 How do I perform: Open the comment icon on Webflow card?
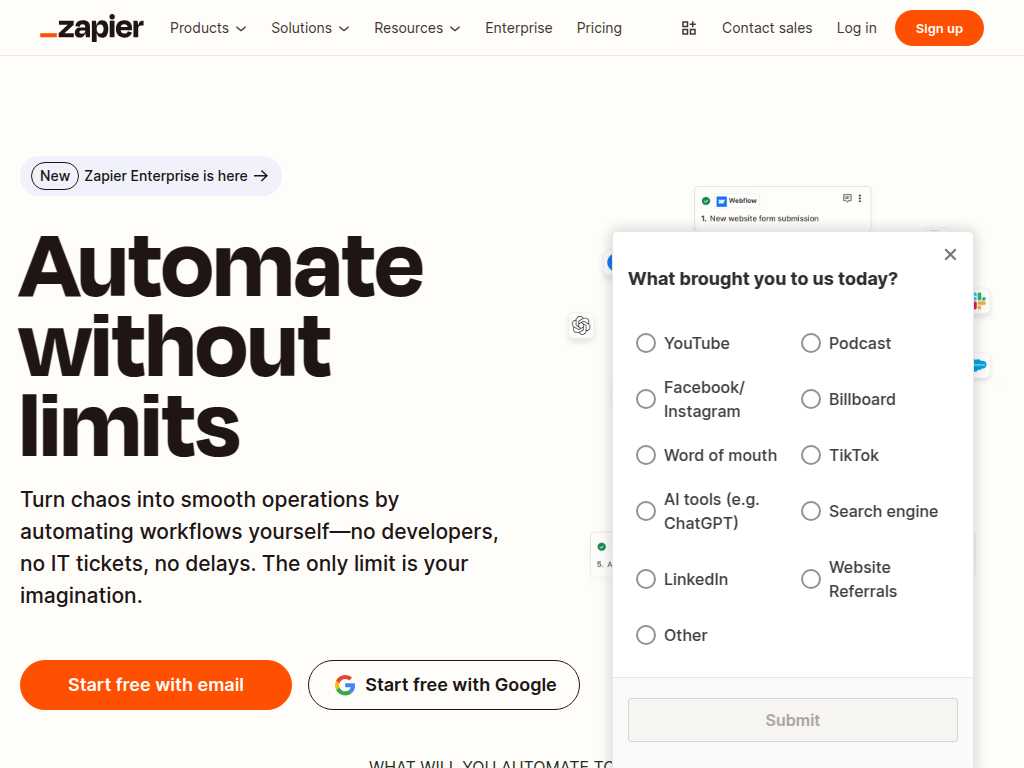click(x=847, y=198)
